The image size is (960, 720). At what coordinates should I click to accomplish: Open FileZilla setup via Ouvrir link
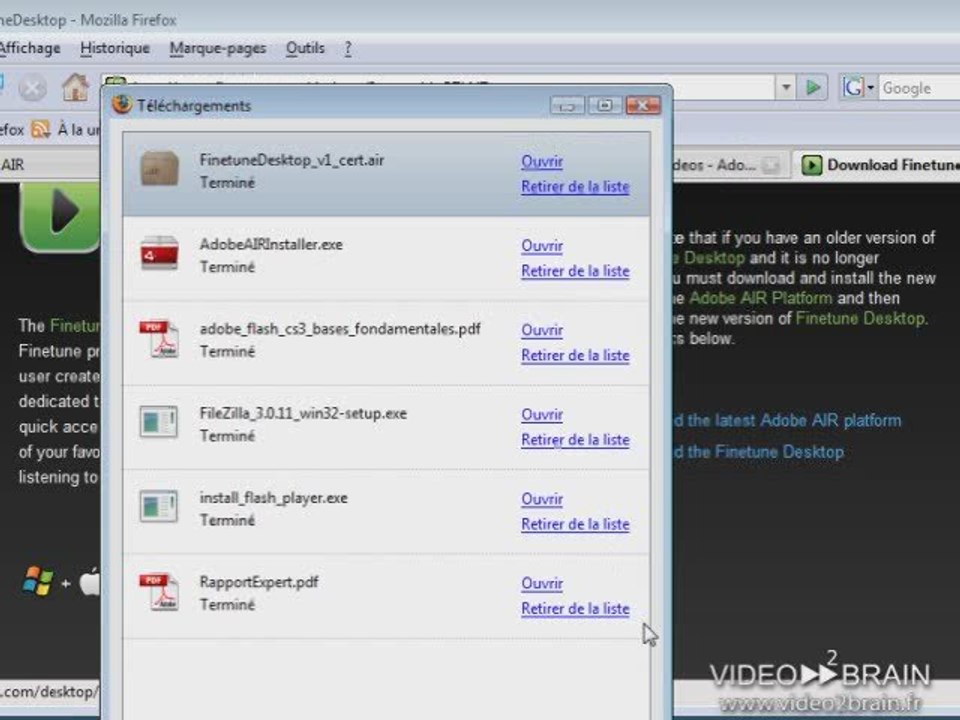pyautogui.click(x=542, y=415)
